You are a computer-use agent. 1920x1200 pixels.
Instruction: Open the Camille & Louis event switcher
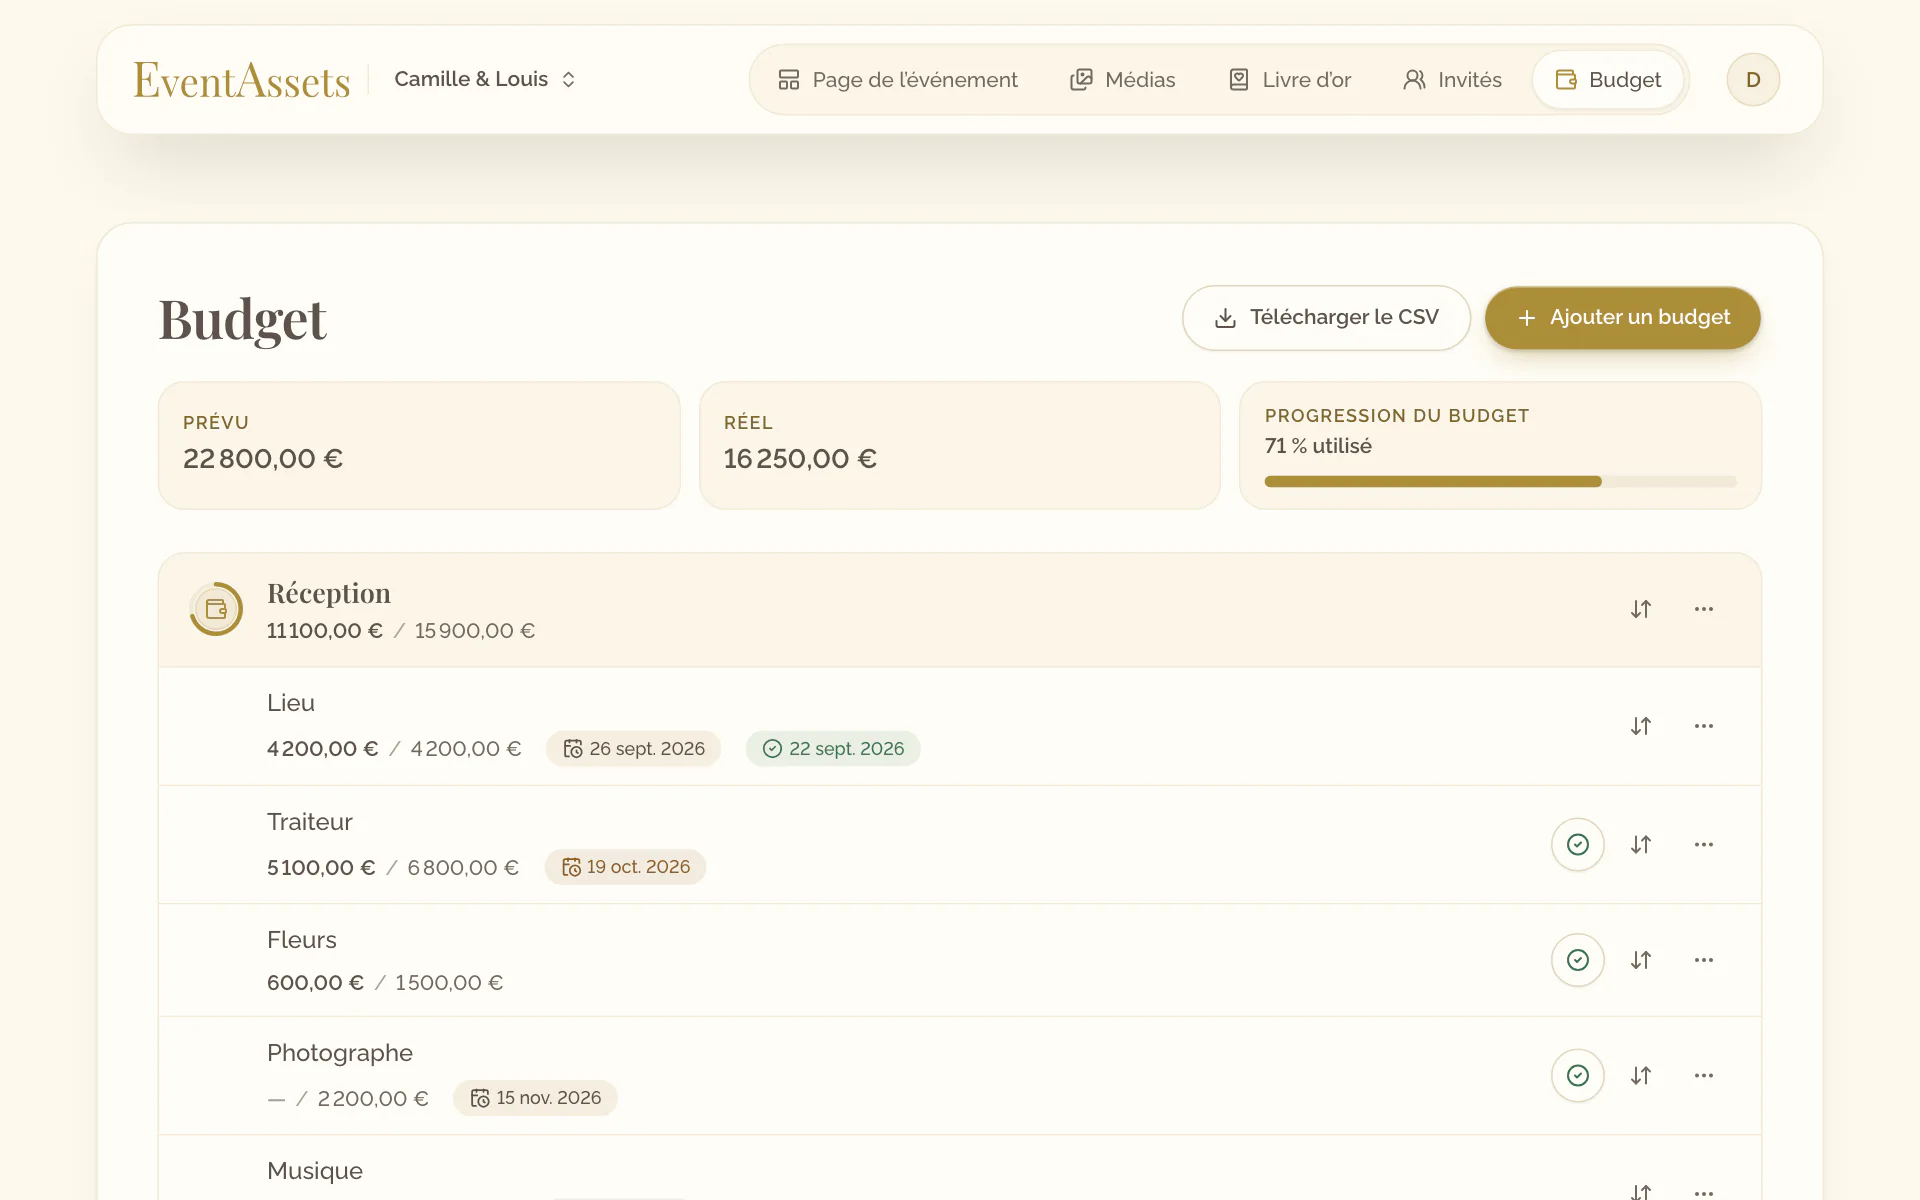(485, 79)
